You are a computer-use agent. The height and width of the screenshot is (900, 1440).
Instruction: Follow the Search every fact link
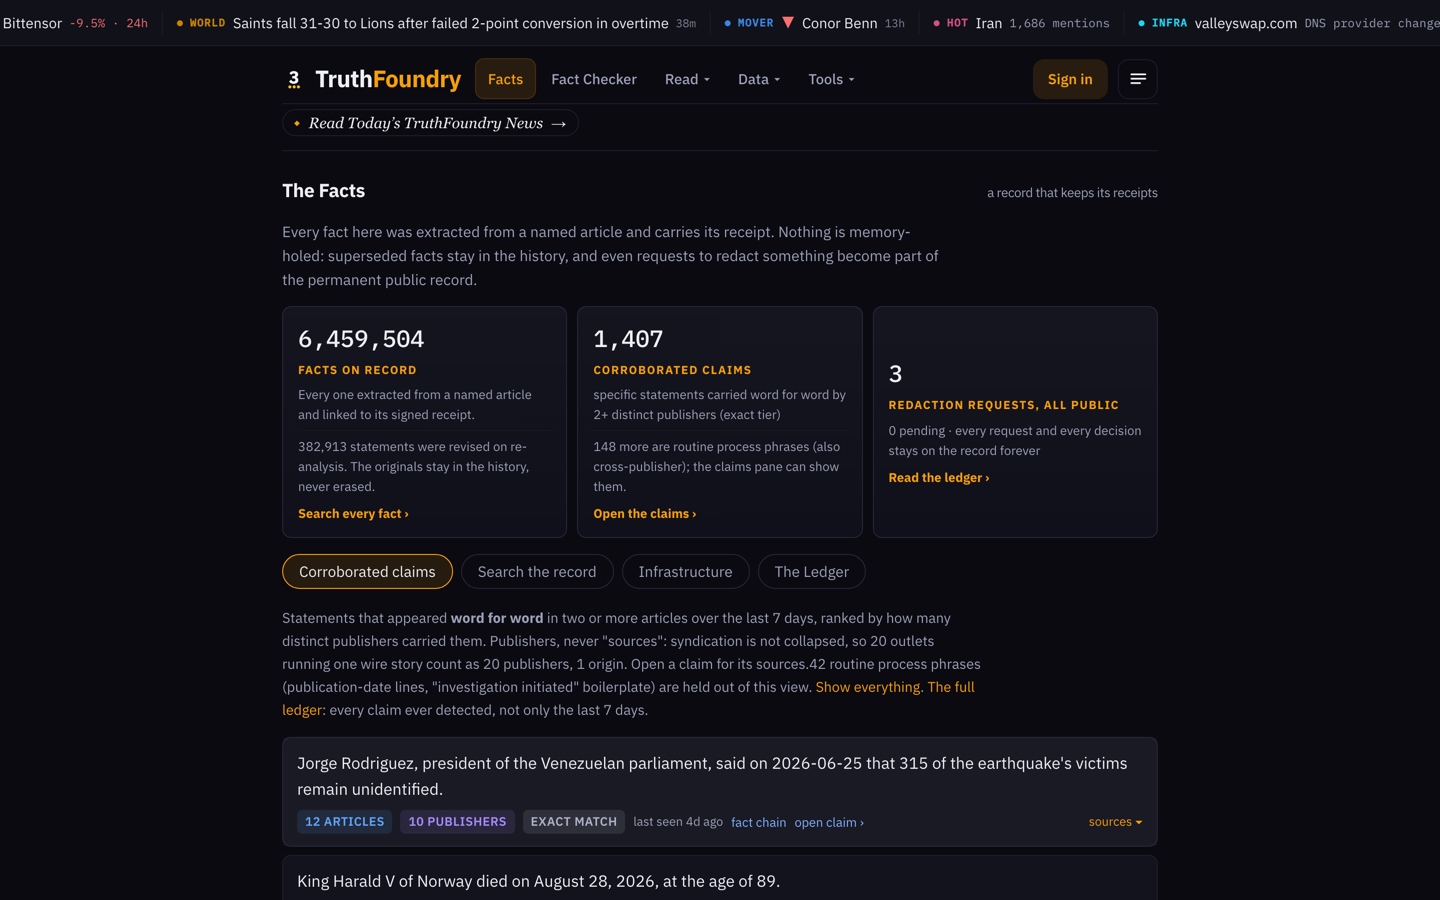pos(353,513)
